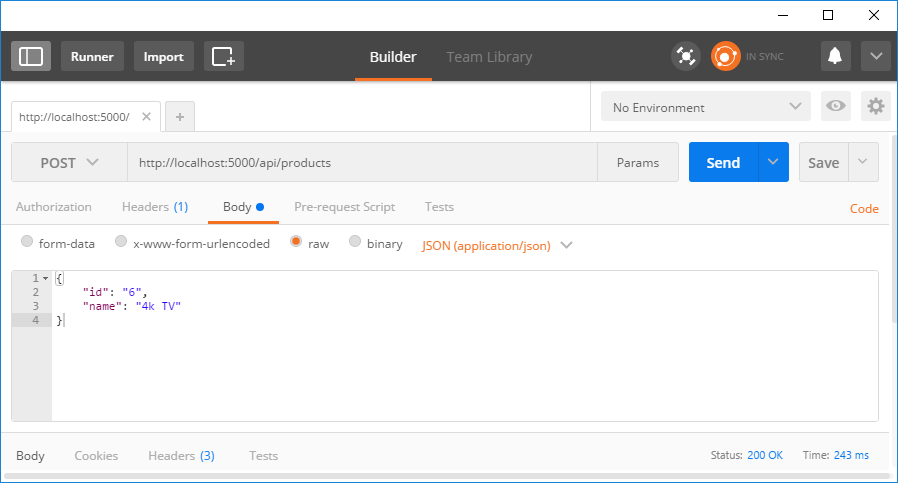Add a new request tab
Image resolution: width=898 pixels, height=483 pixels.
[x=180, y=117]
